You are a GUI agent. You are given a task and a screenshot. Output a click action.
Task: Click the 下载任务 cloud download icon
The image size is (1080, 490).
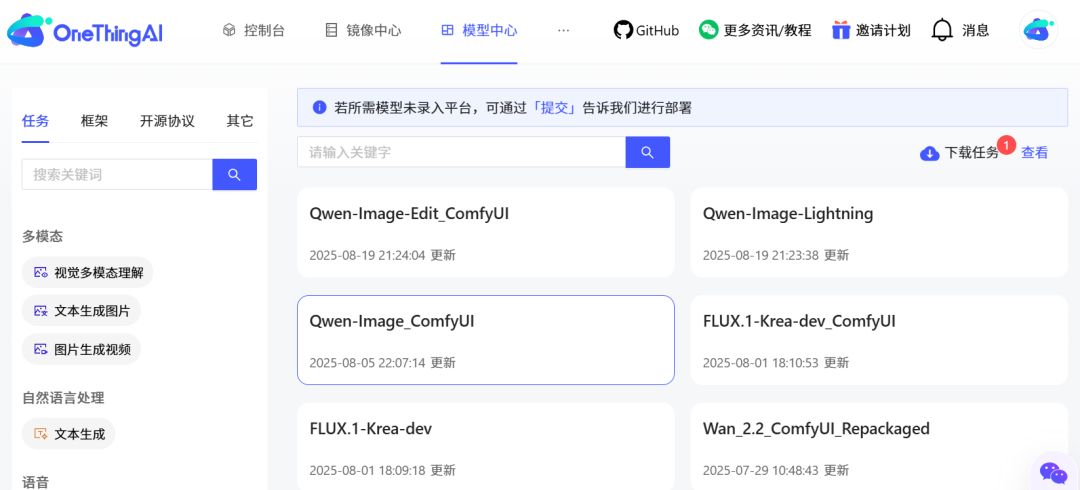pyautogui.click(x=929, y=153)
